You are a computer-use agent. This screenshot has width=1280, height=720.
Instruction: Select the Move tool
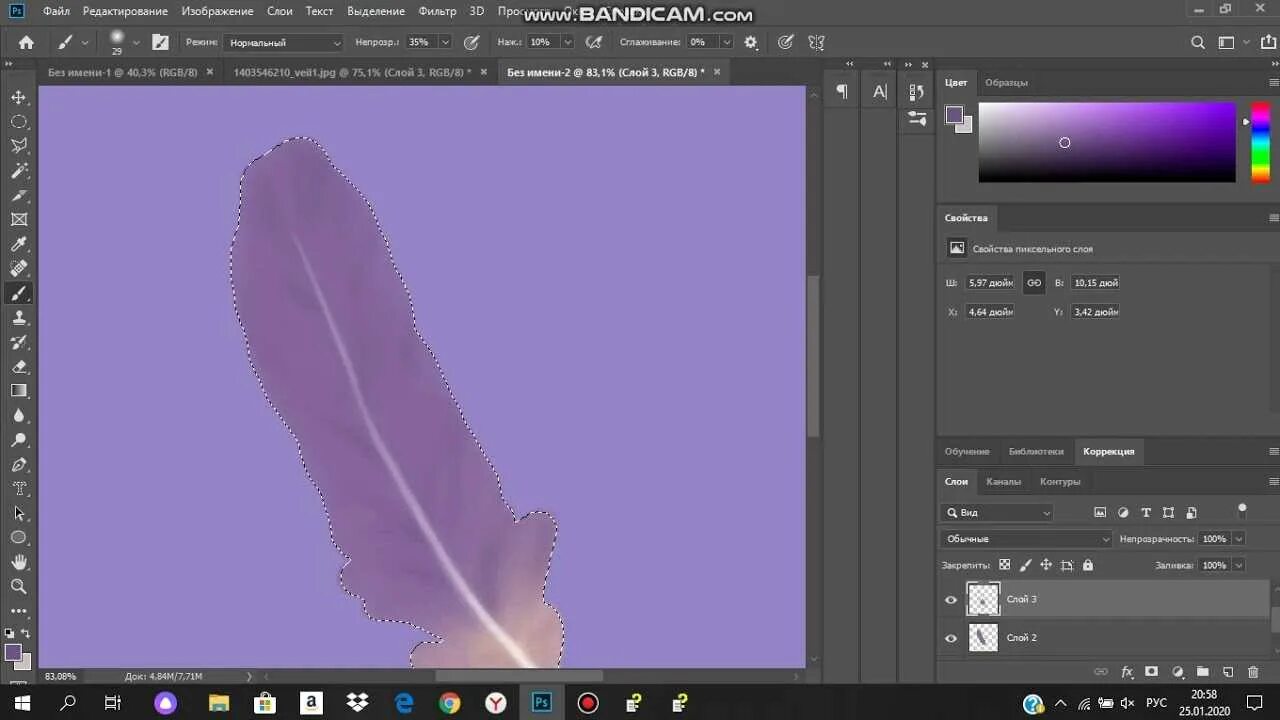(x=19, y=97)
